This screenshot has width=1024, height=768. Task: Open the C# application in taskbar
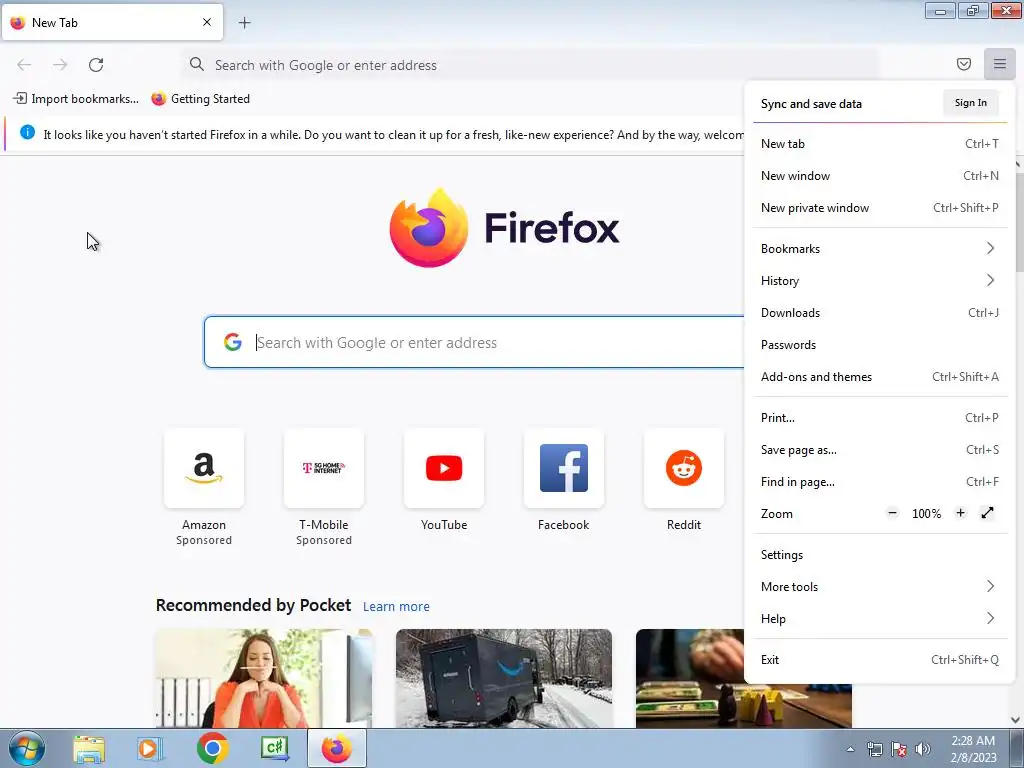(274, 748)
